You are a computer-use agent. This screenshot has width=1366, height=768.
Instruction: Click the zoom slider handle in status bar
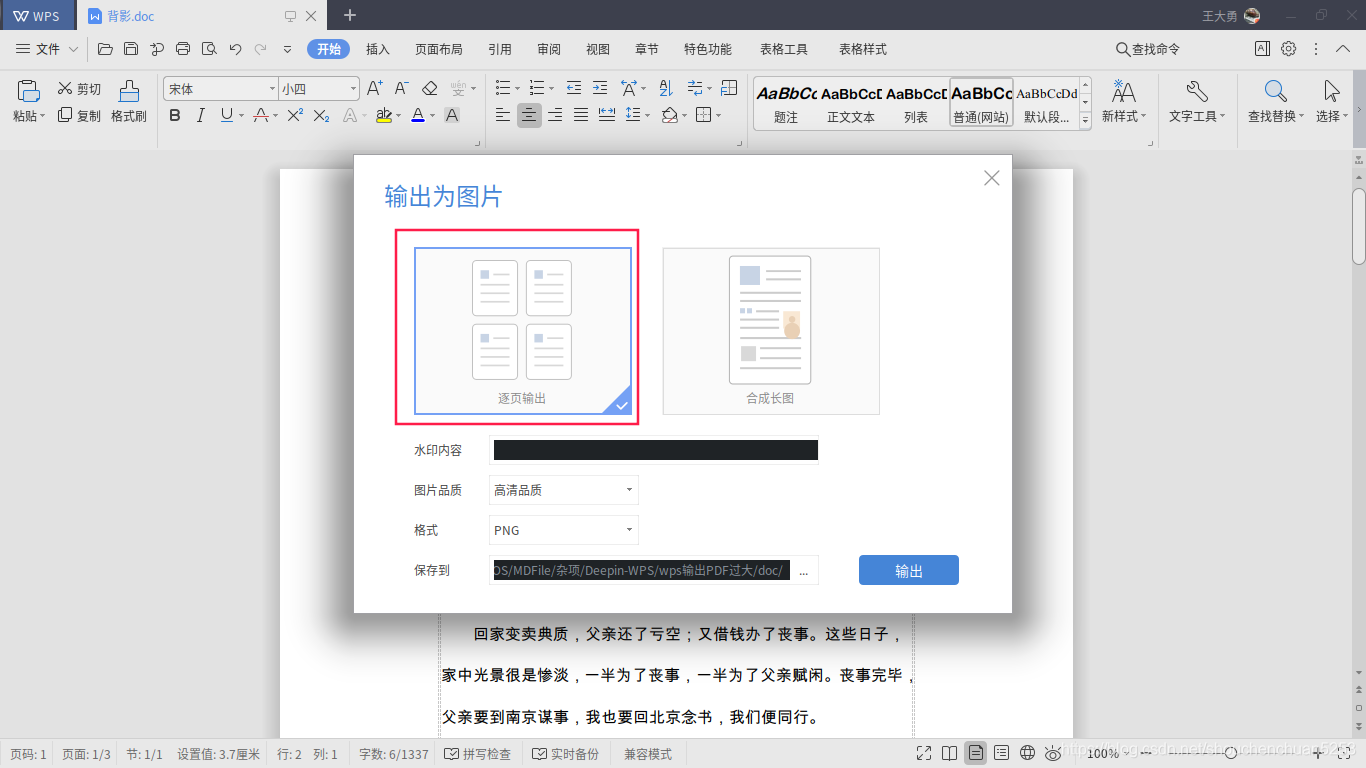pyautogui.click(x=1232, y=753)
